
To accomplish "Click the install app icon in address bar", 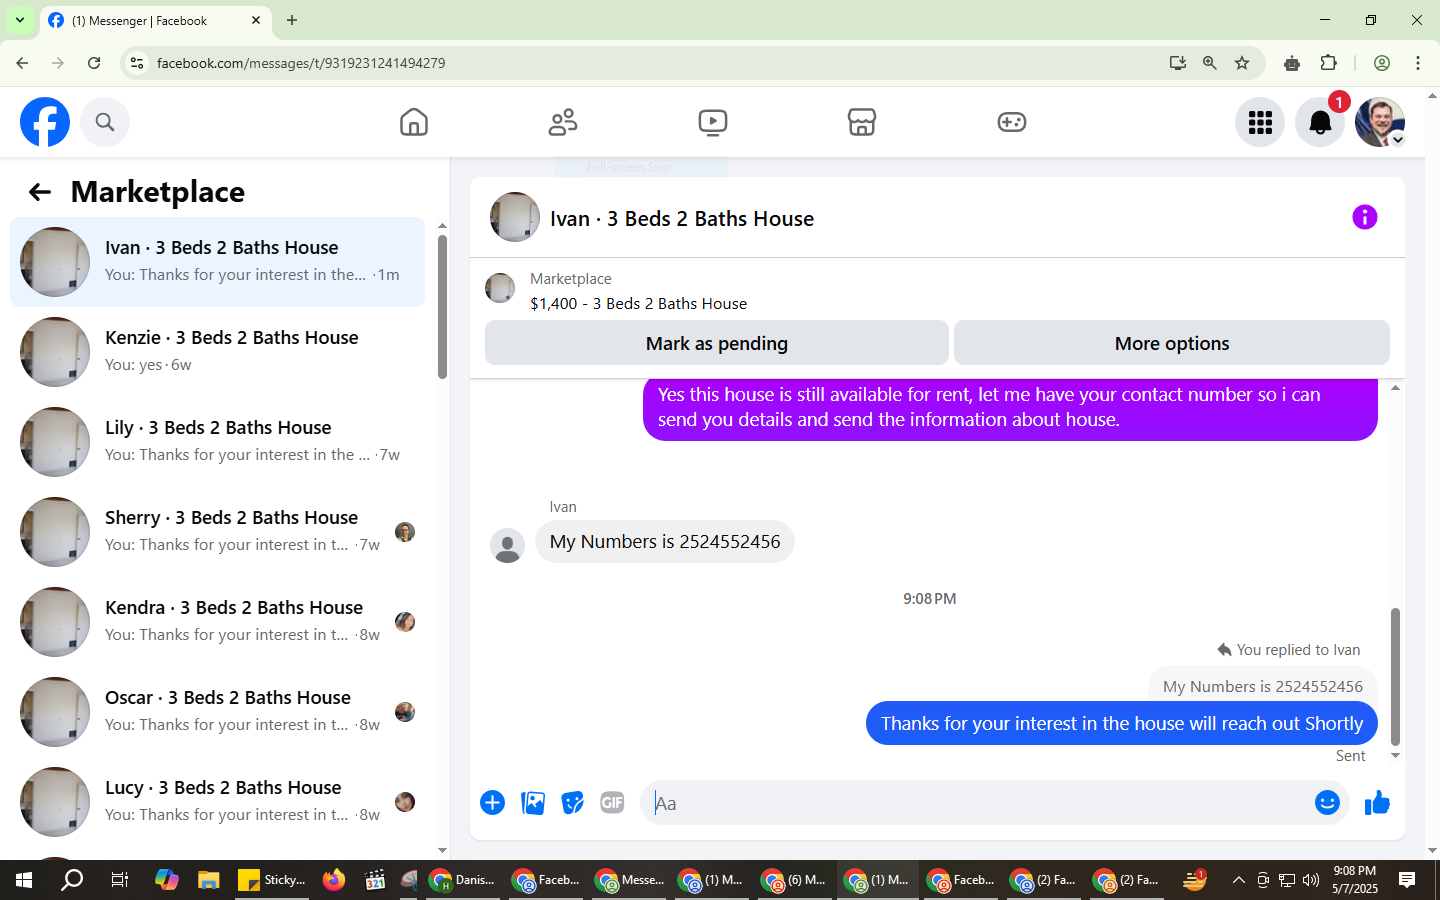I will point(1178,63).
